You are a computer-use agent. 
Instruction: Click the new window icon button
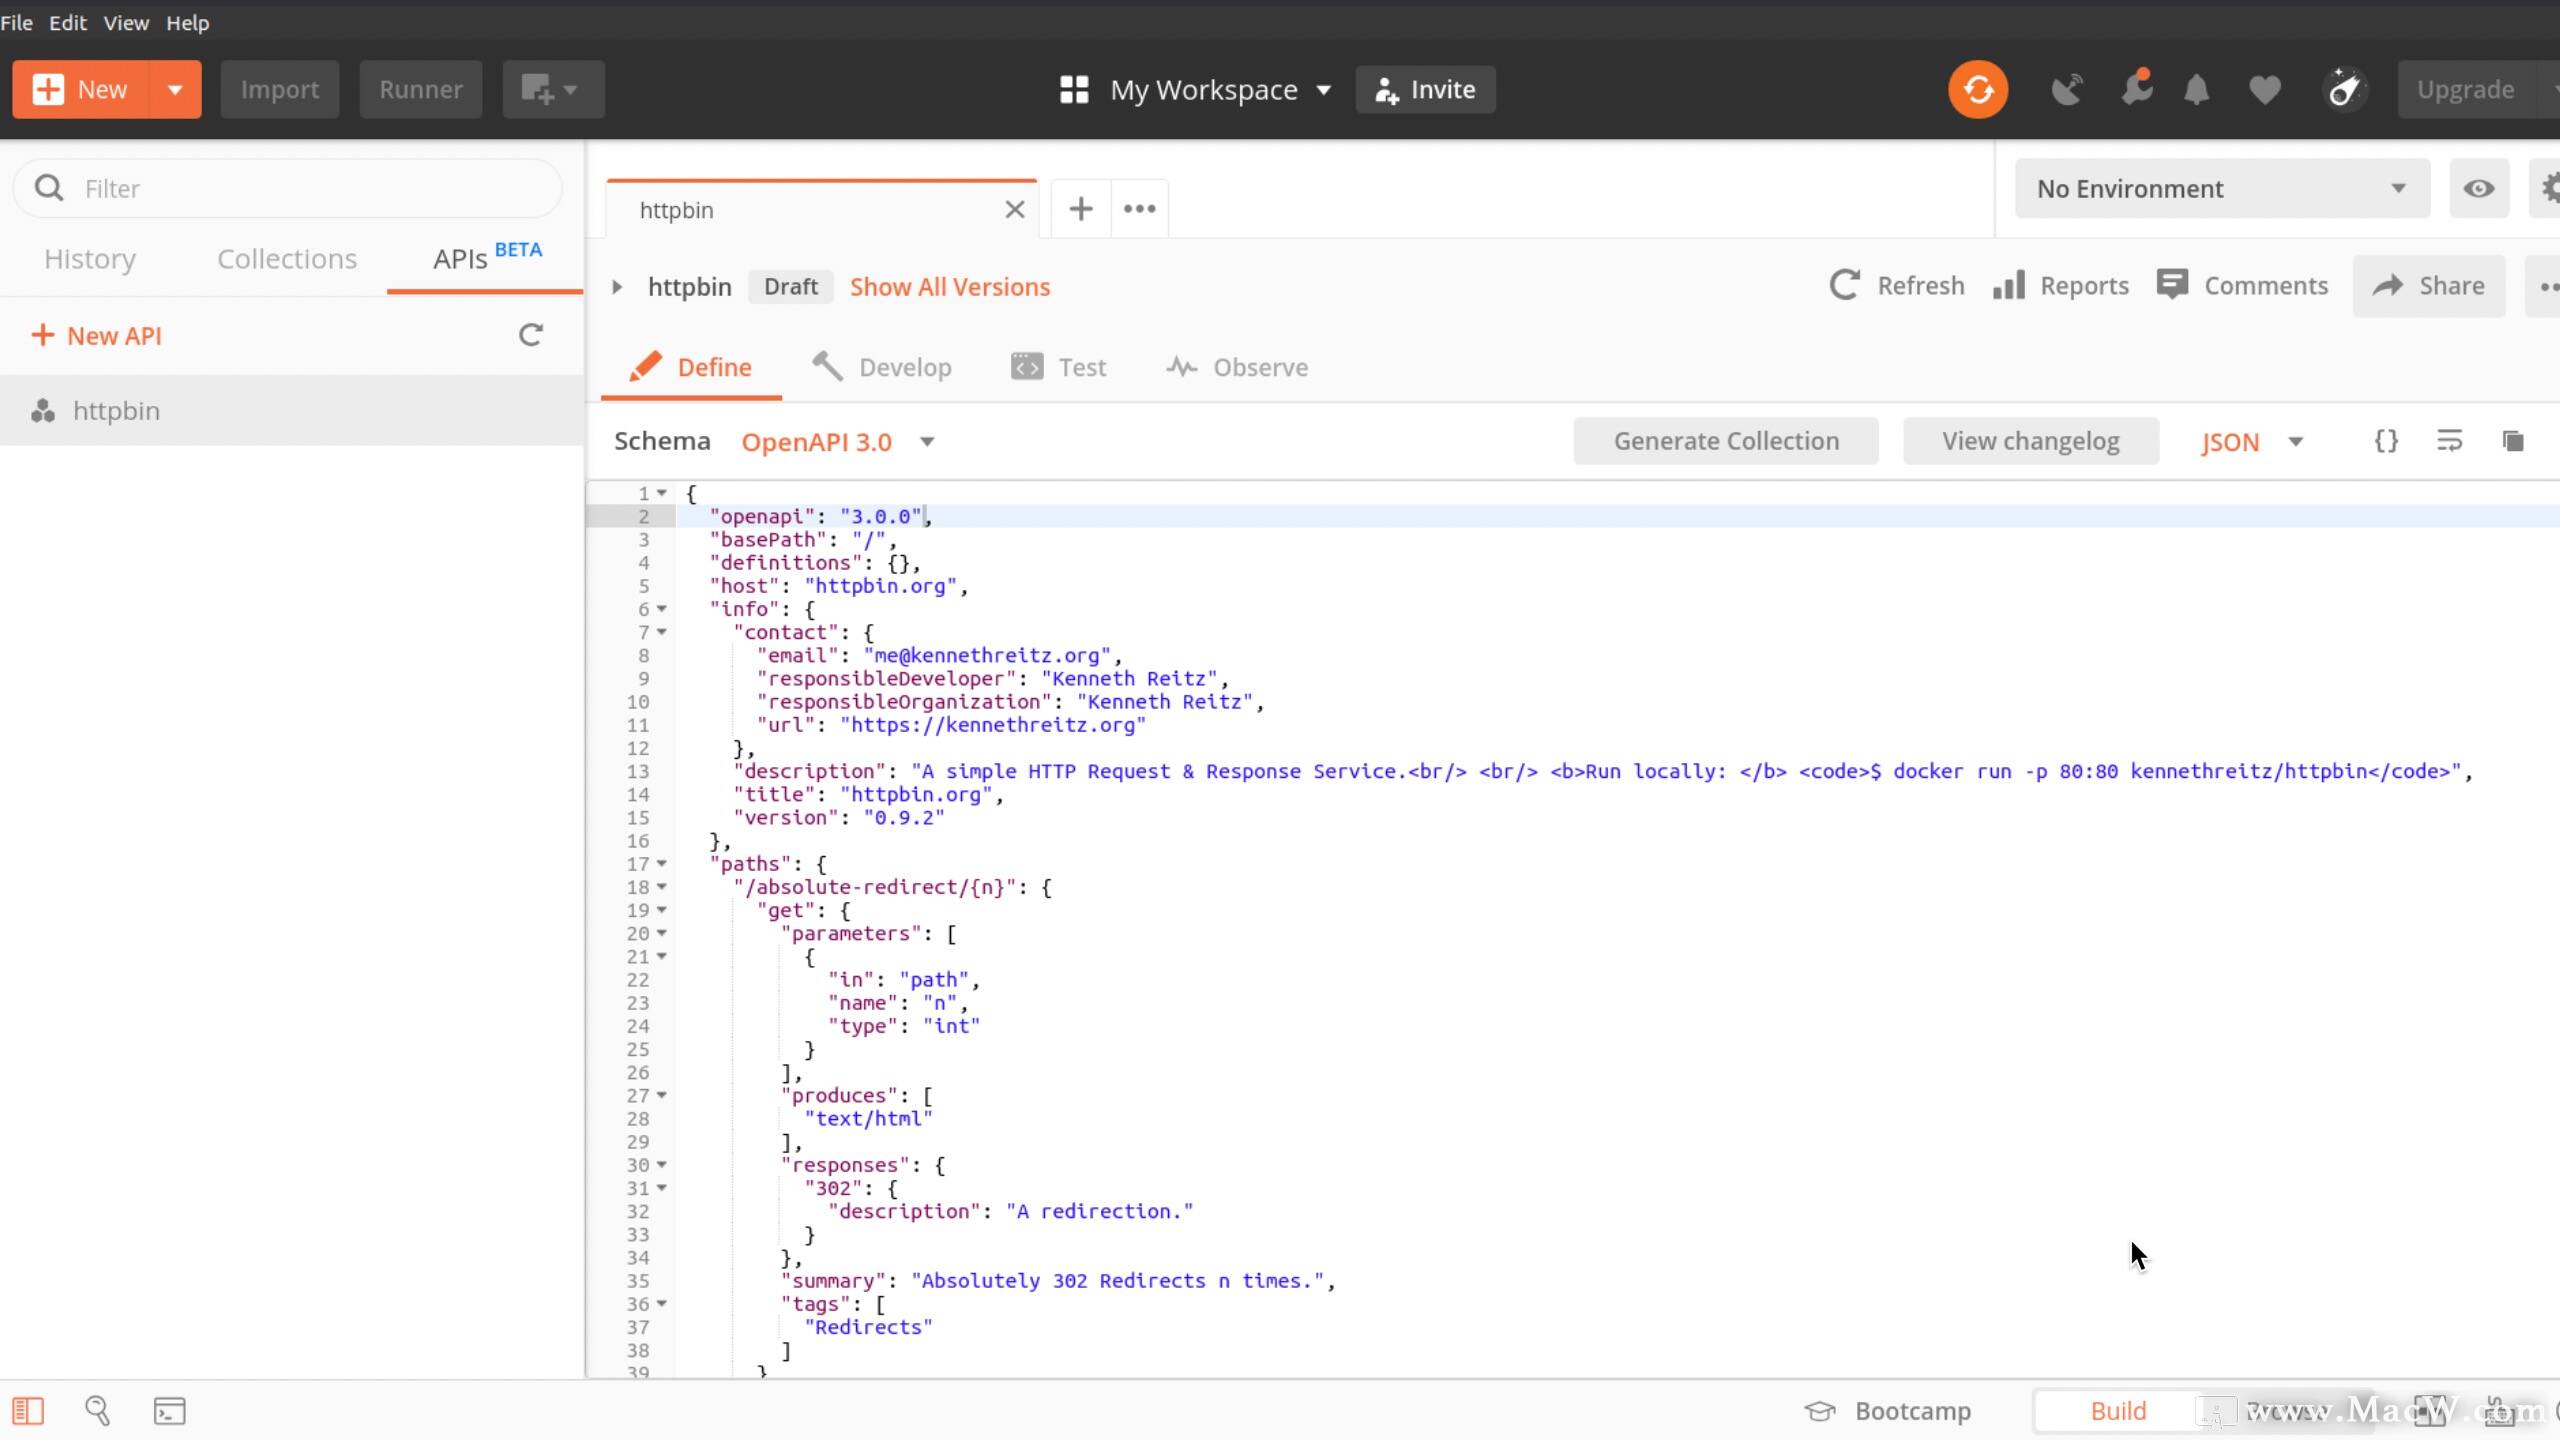click(553, 90)
